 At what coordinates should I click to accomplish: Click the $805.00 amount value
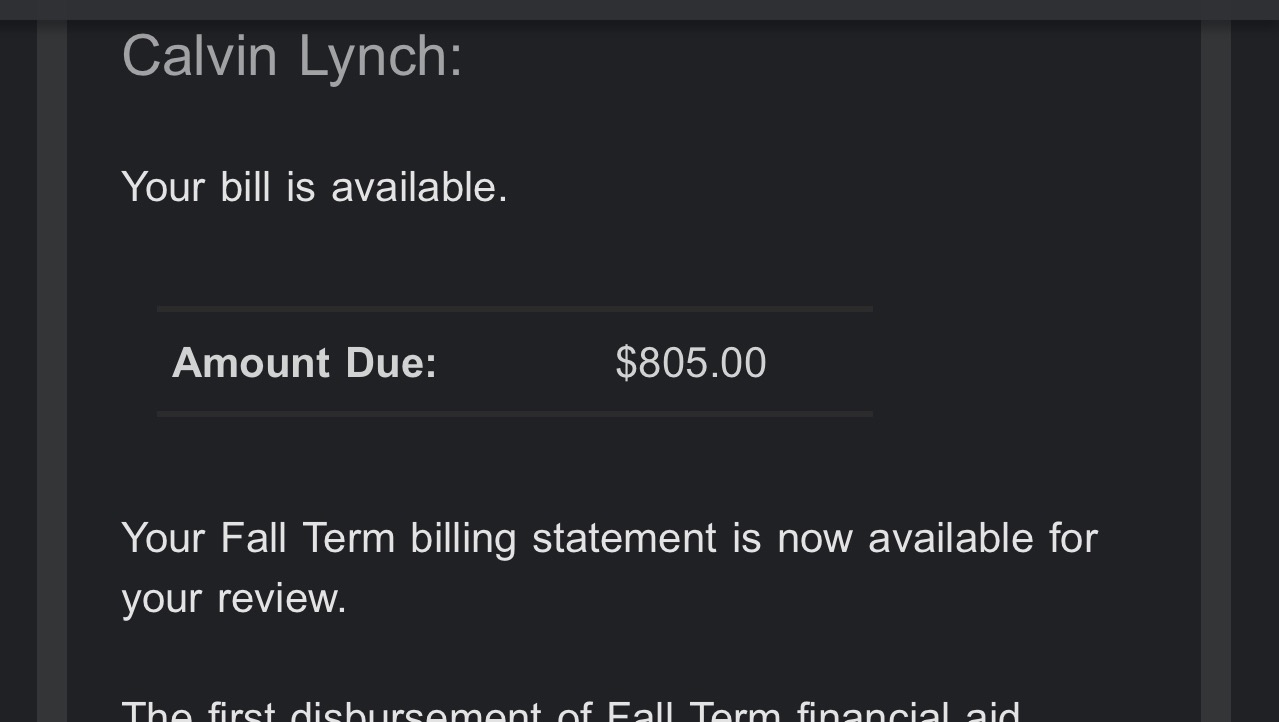coord(690,362)
